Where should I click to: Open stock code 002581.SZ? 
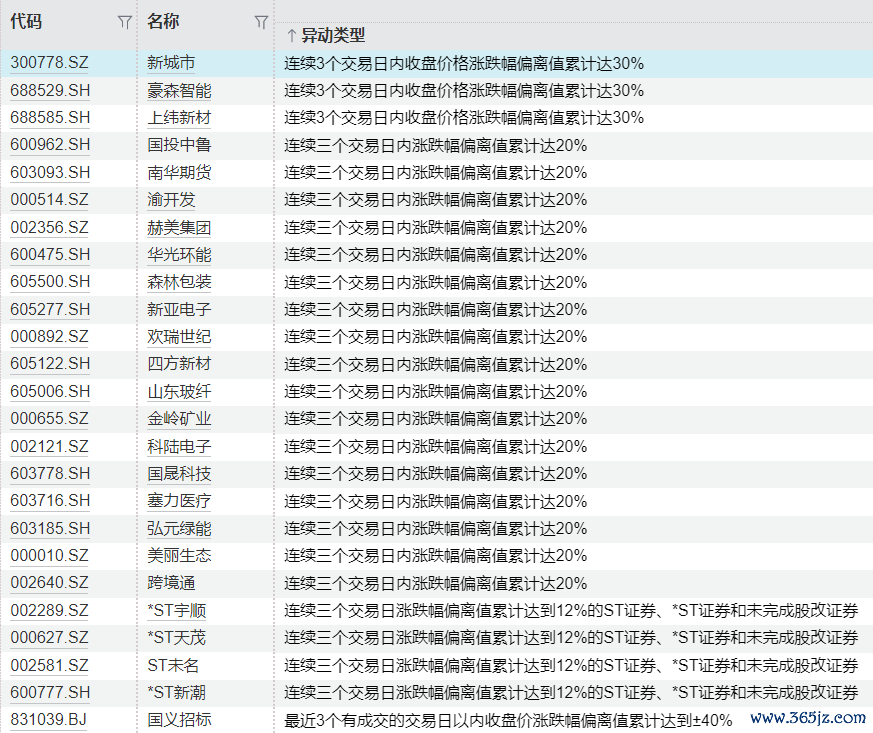(x=50, y=665)
